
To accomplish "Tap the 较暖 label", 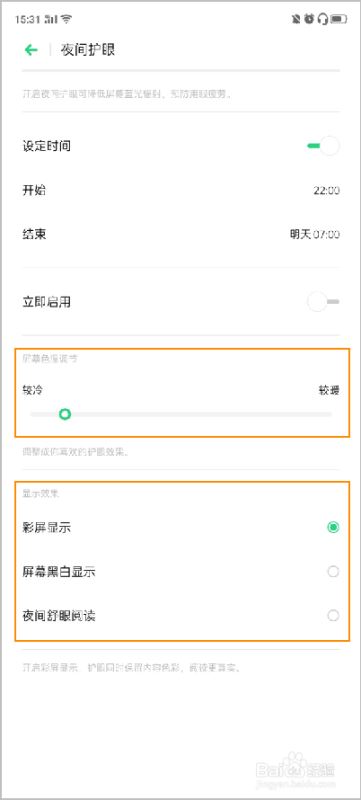I will pos(329,390).
